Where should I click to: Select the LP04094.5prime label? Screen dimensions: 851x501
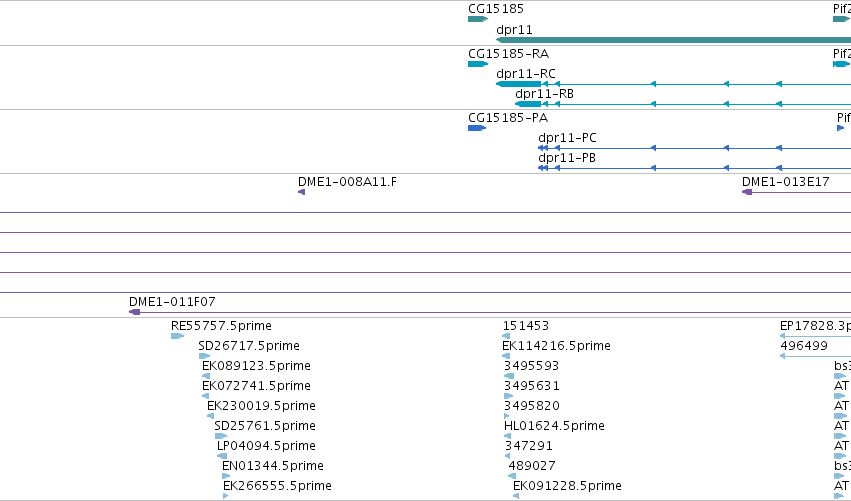tap(266, 446)
